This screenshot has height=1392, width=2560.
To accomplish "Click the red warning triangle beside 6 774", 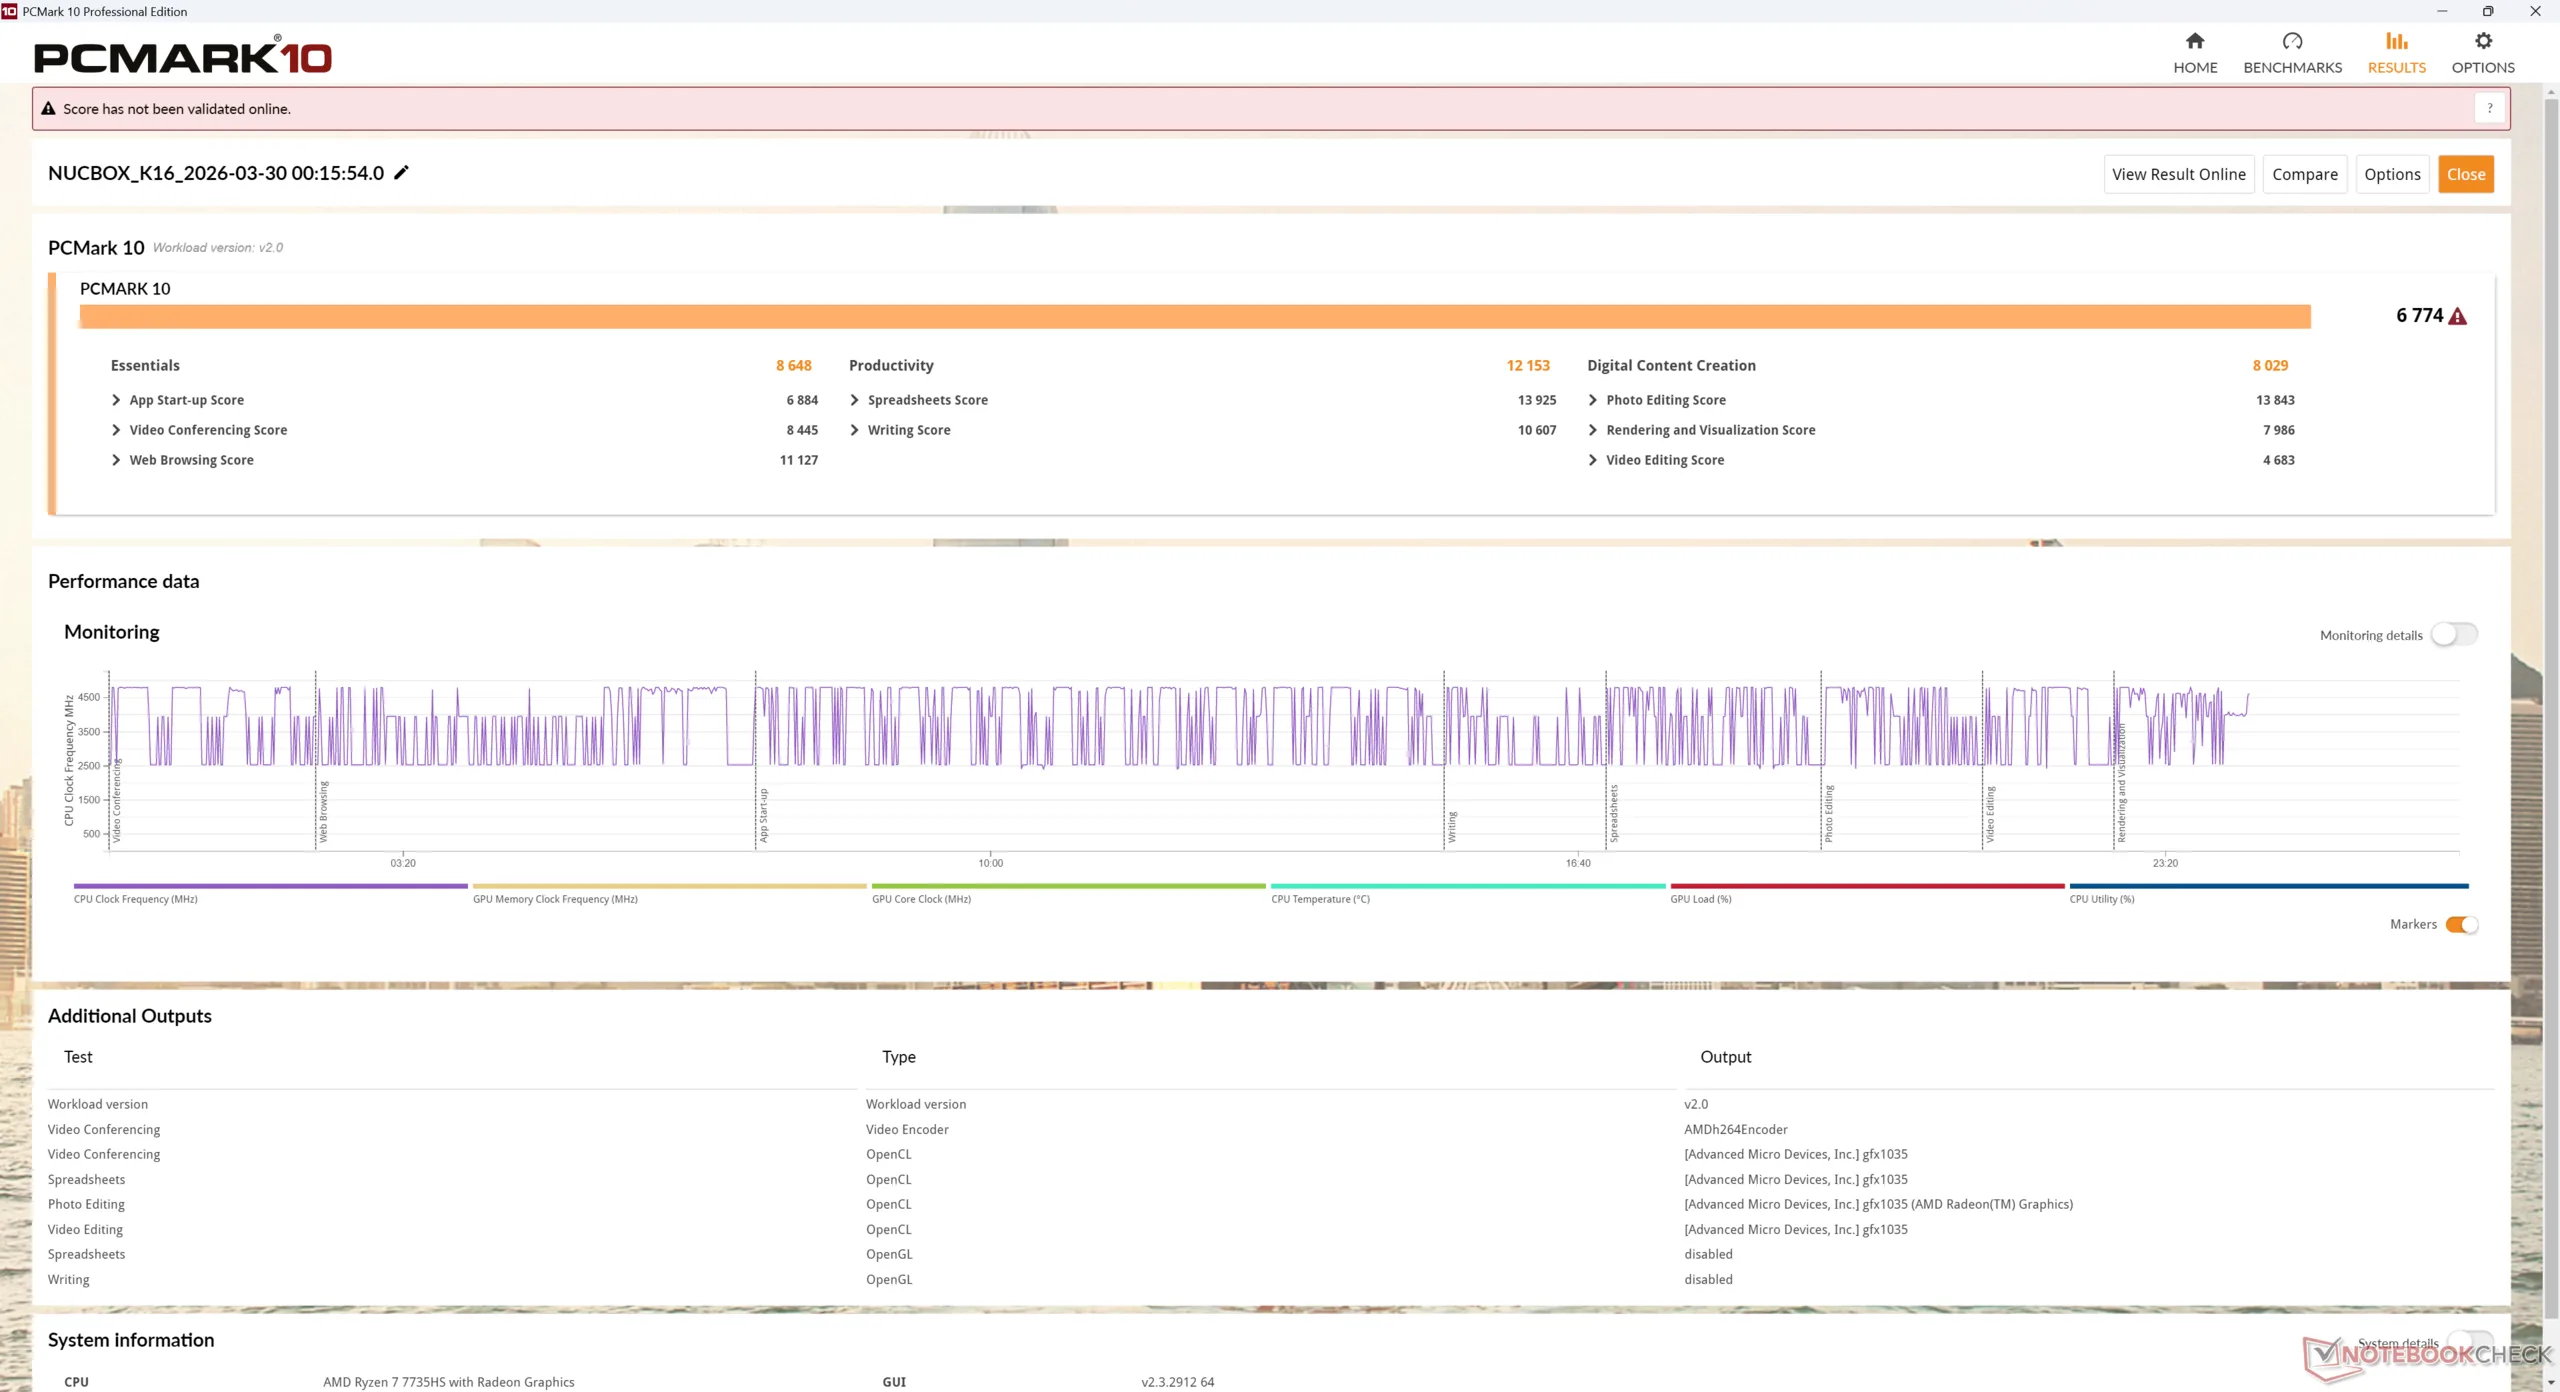I will [2457, 317].
